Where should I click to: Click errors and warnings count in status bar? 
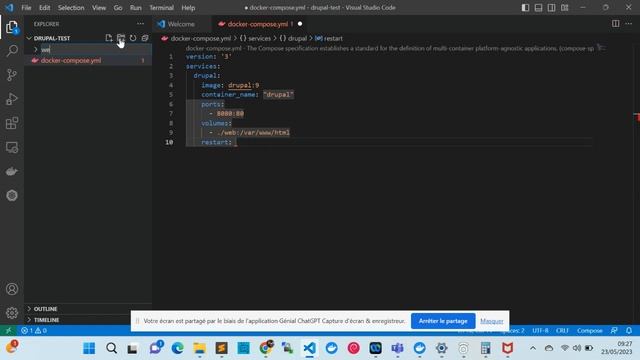coord(34,331)
